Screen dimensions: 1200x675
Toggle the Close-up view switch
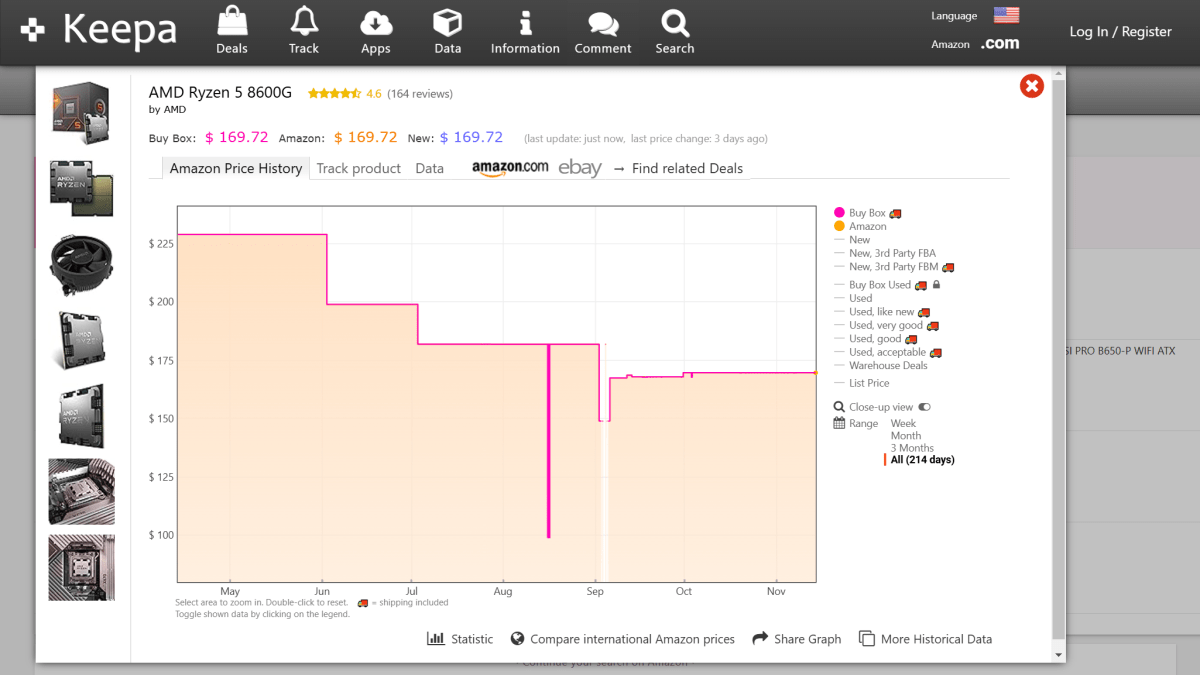pyautogui.click(x=924, y=407)
